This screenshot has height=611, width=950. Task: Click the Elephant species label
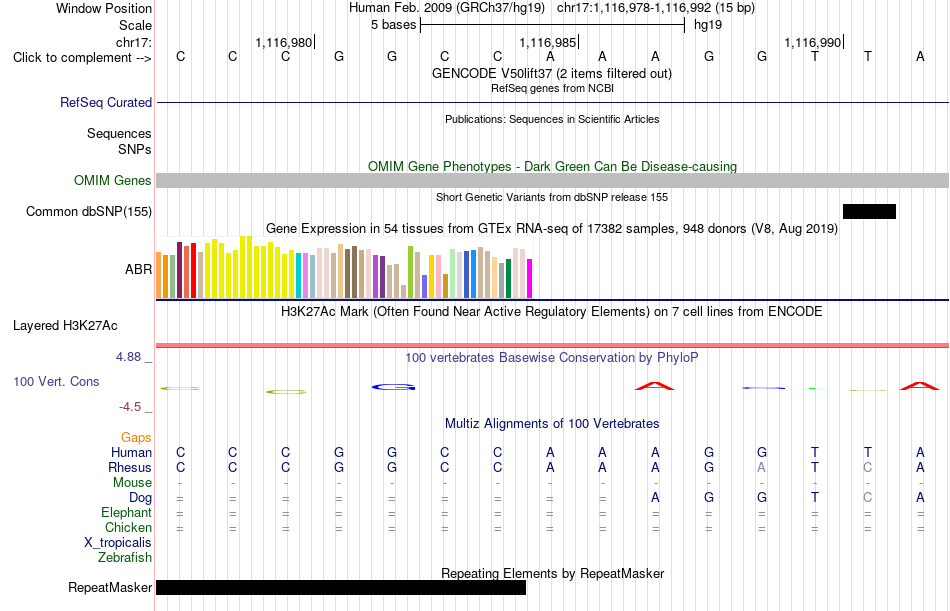pyautogui.click(x=126, y=512)
